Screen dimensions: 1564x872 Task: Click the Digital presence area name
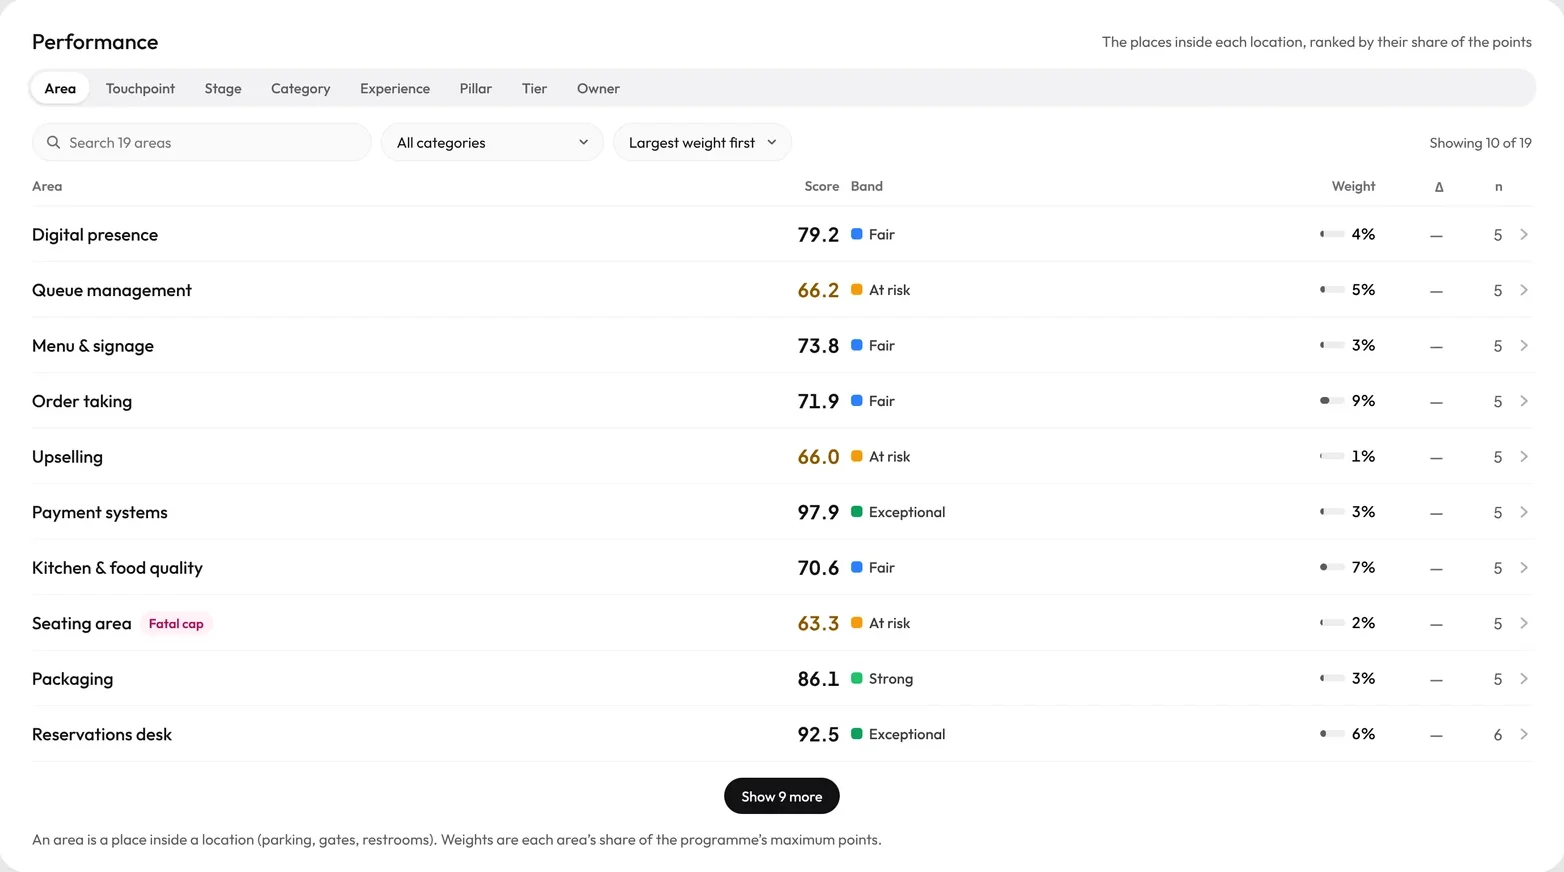point(95,235)
